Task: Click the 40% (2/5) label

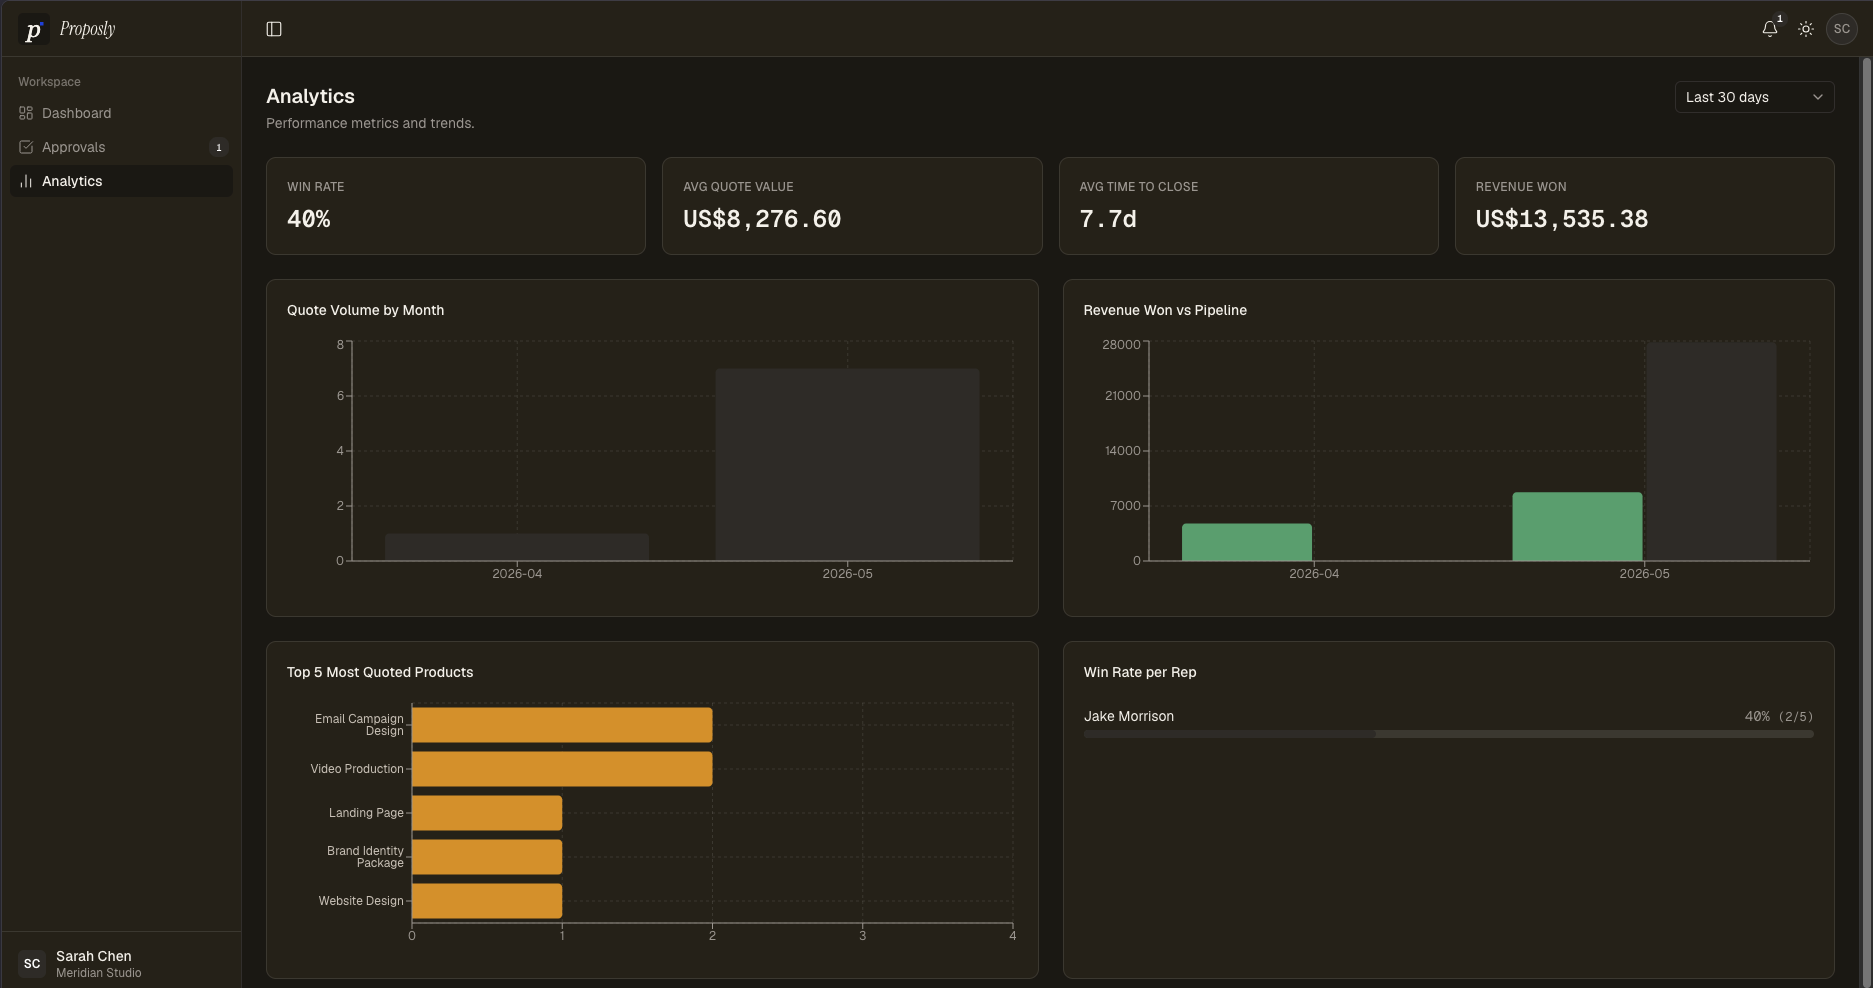Action: (1778, 716)
